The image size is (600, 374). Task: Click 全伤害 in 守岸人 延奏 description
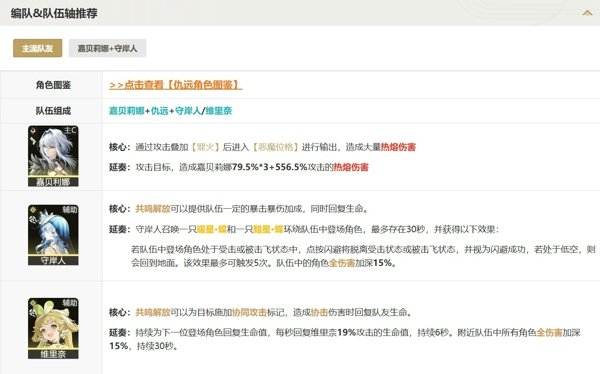pos(342,263)
